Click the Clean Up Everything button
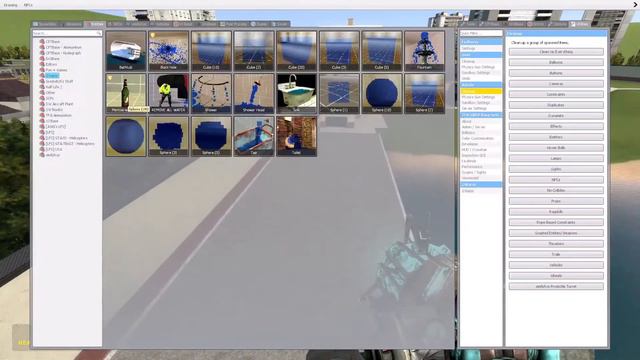 [556, 52]
